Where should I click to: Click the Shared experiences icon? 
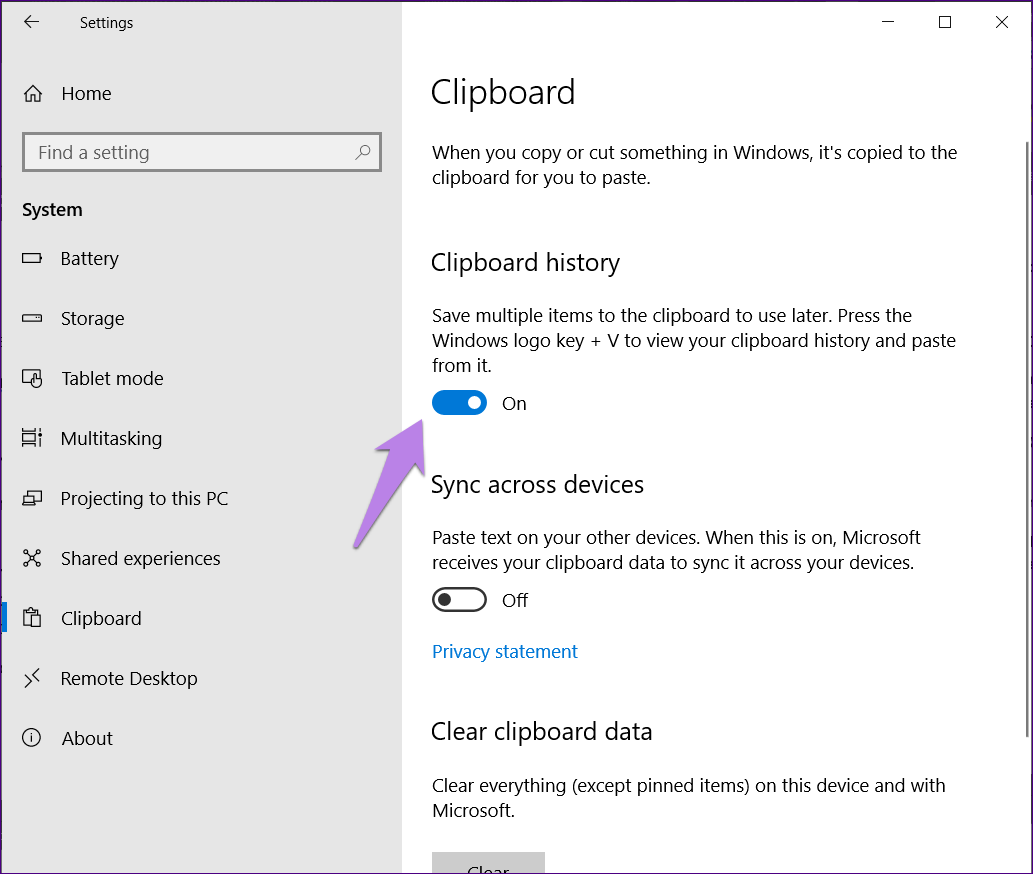[x=32, y=558]
